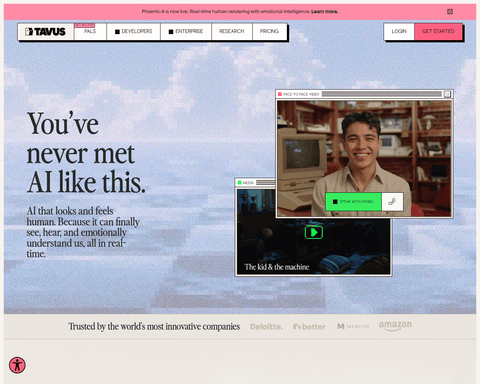Open the accessibility options icon
The width and height of the screenshot is (480, 384).
coord(17,365)
